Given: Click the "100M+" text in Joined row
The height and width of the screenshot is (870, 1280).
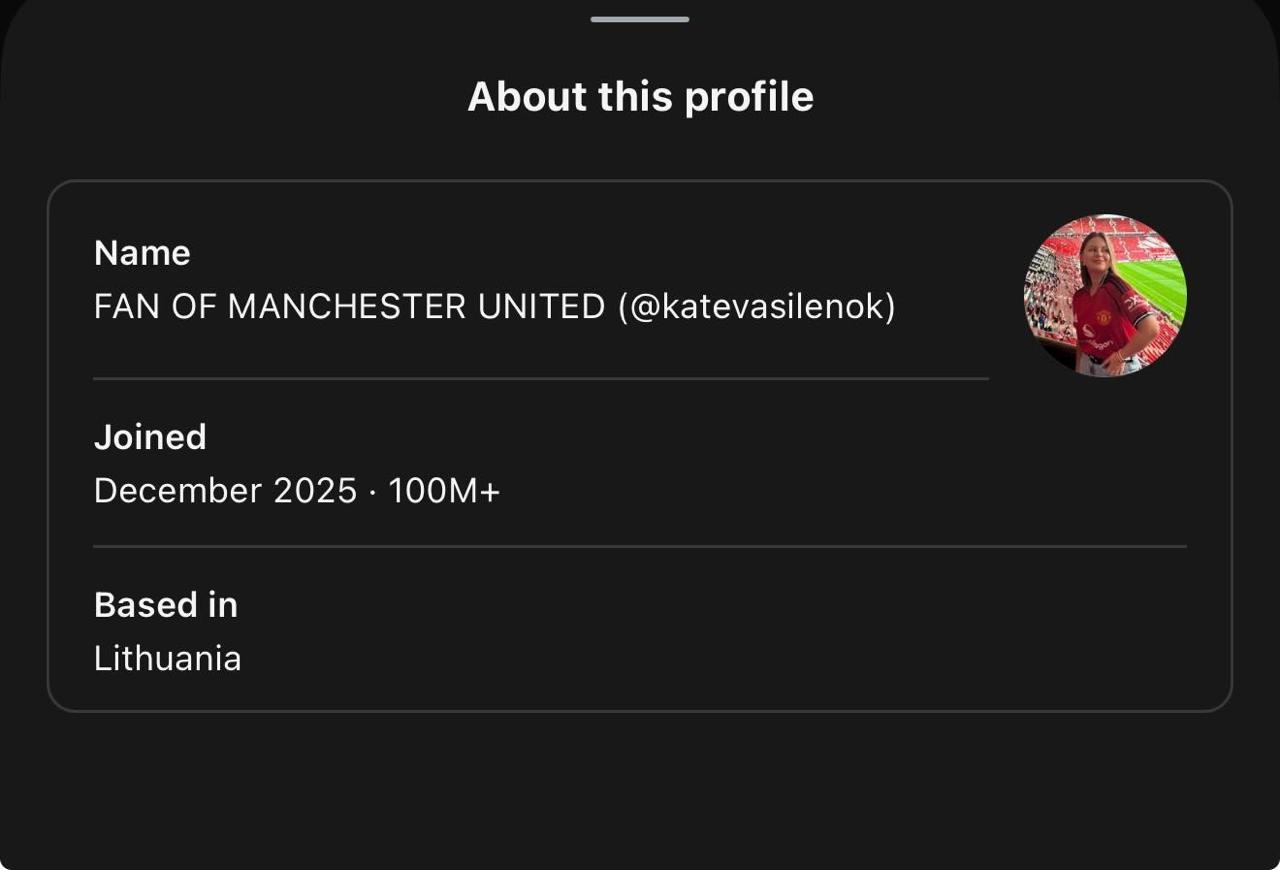Looking at the screenshot, I should (x=443, y=491).
